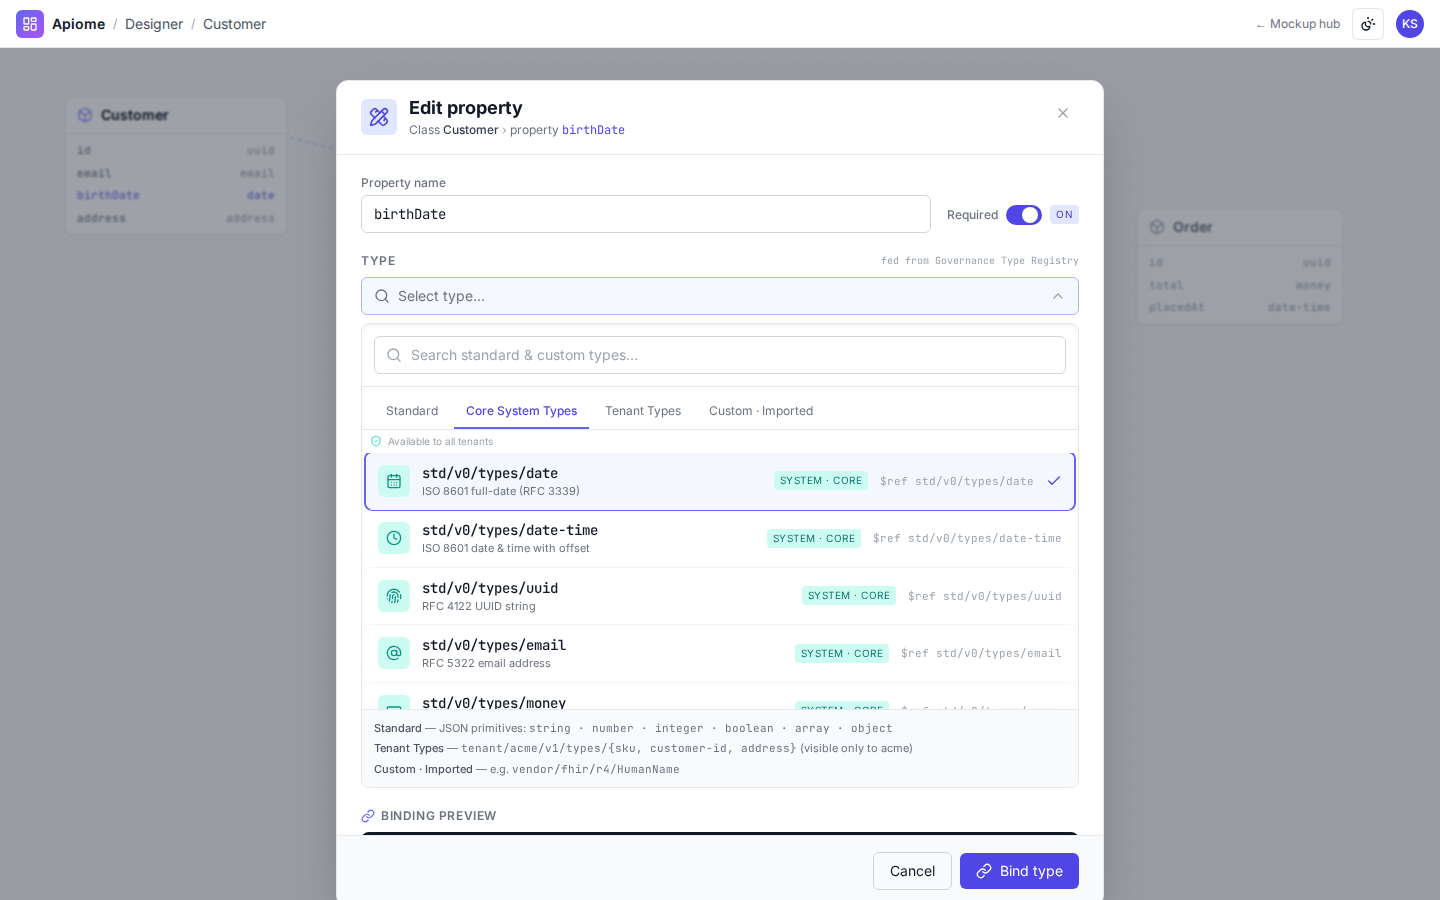Select the std/v0/types/uuid type row
This screenshot has height=900, width=1440.
720,596
